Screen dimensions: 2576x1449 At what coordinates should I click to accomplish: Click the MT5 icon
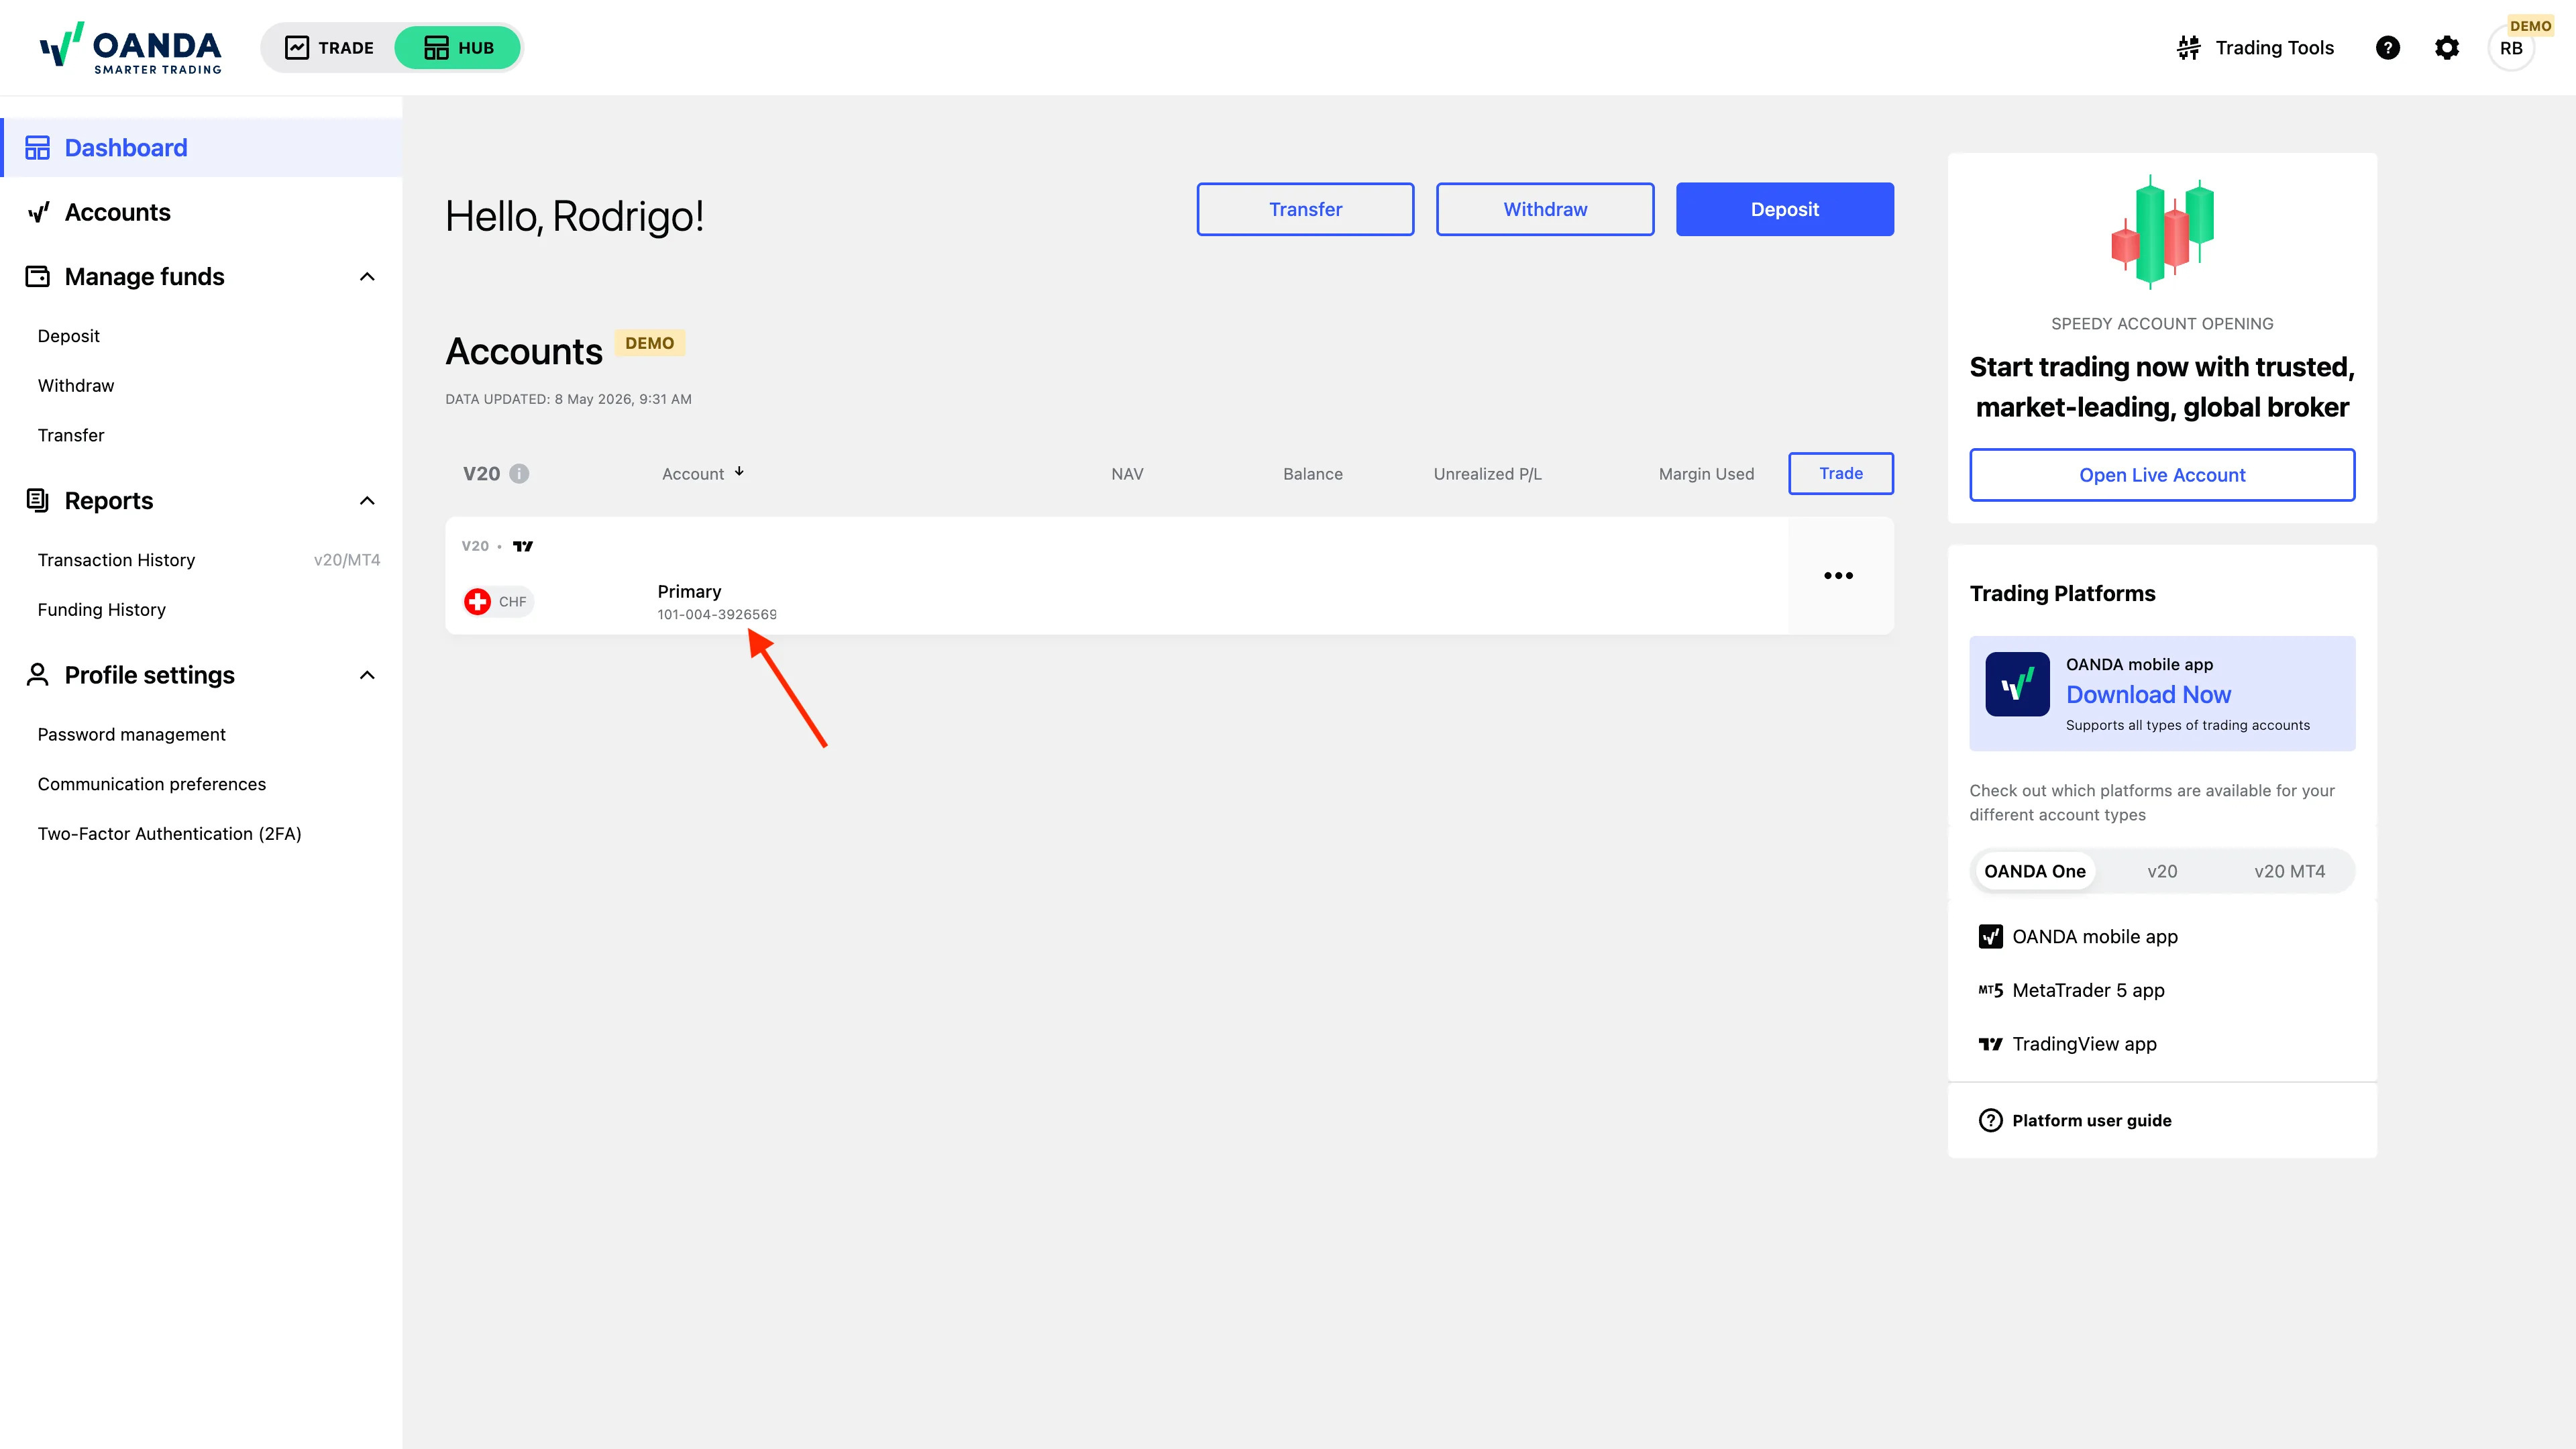(1990, 991)
